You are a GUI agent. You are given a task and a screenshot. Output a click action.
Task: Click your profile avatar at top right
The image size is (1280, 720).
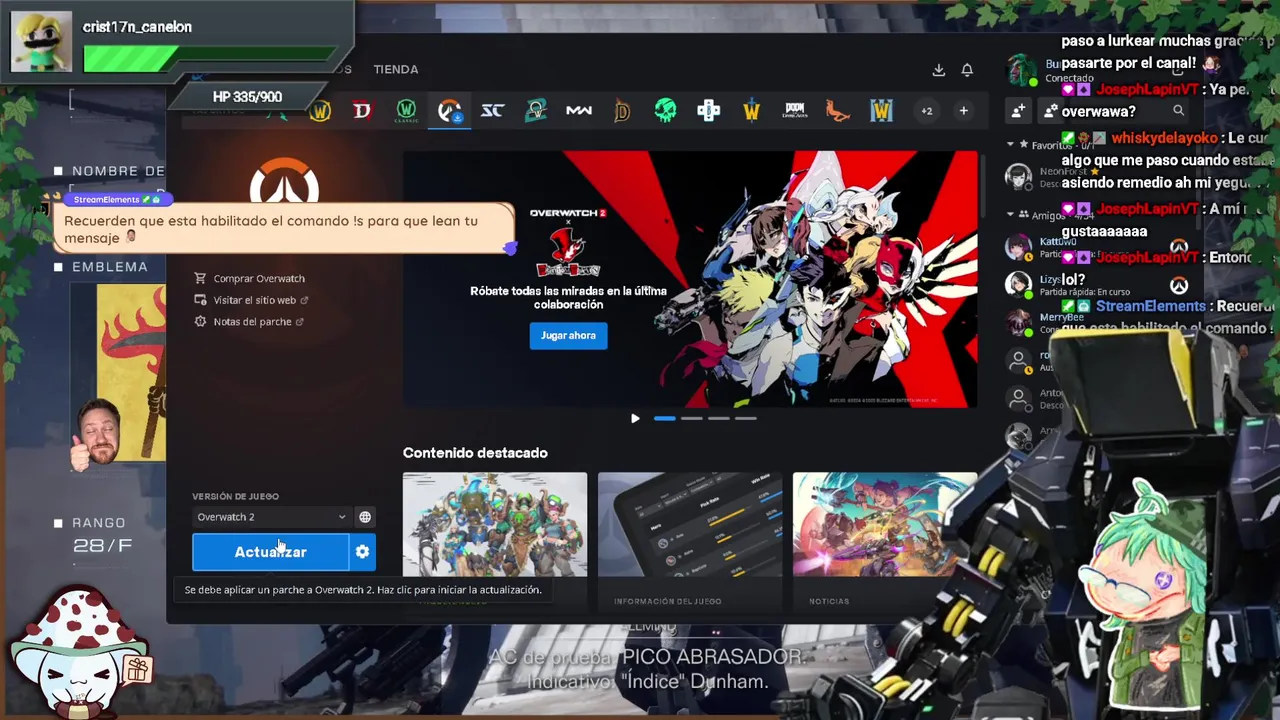(1022, 70)
